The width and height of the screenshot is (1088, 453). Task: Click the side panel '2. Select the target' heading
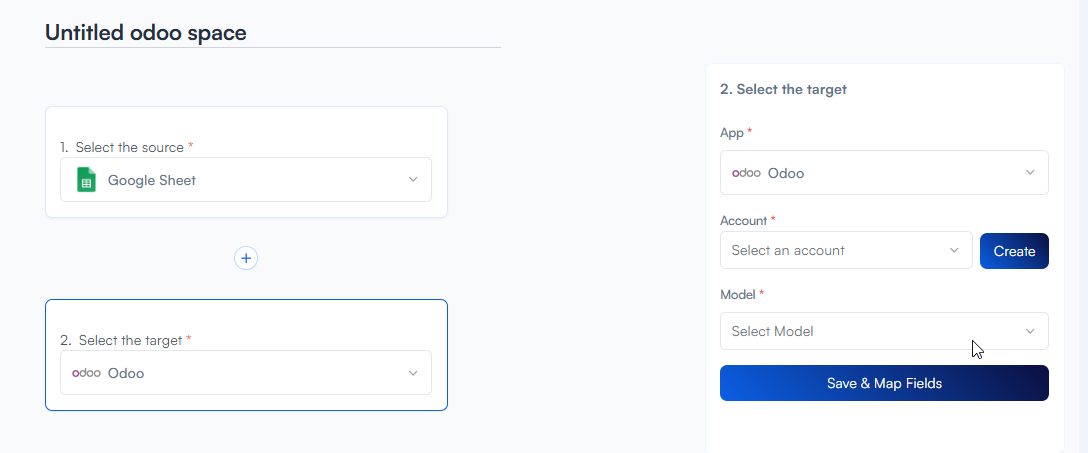[x=783, y=89]
